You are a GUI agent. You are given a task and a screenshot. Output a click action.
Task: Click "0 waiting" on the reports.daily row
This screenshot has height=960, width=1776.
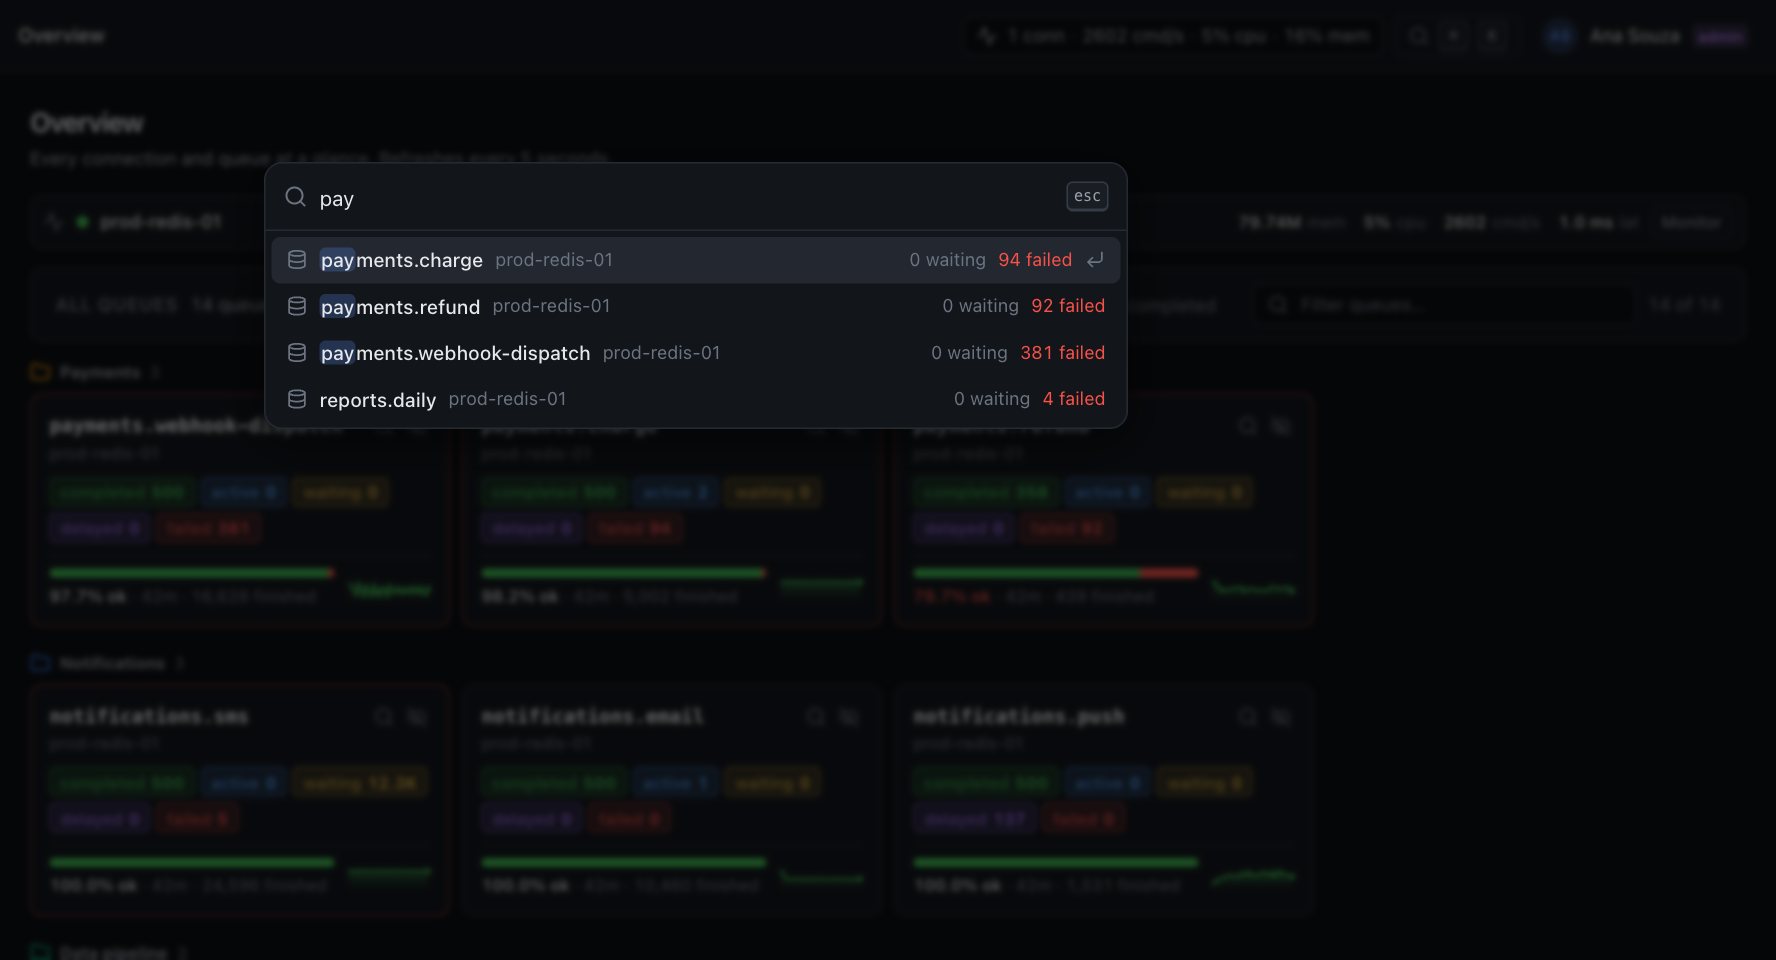(x=992, y=399)
